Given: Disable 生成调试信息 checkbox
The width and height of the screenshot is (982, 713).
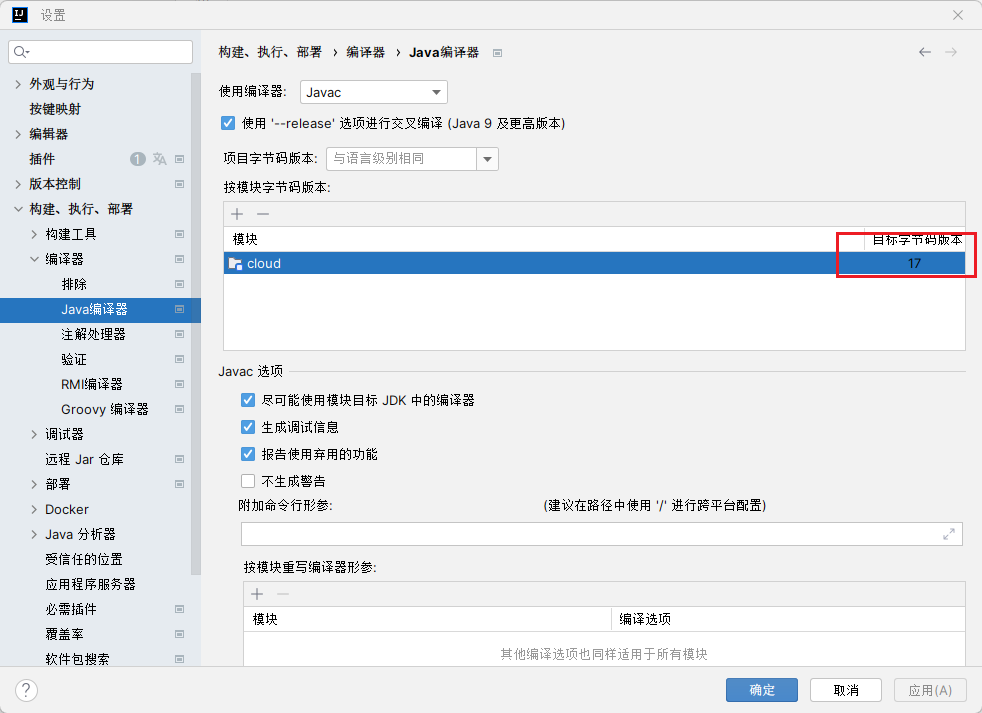Looking at the screenshot, I should click(248, 427).
